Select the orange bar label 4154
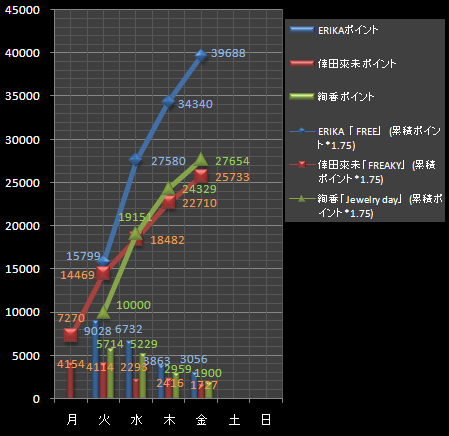 pyautogui.click(x=71, y=364)
